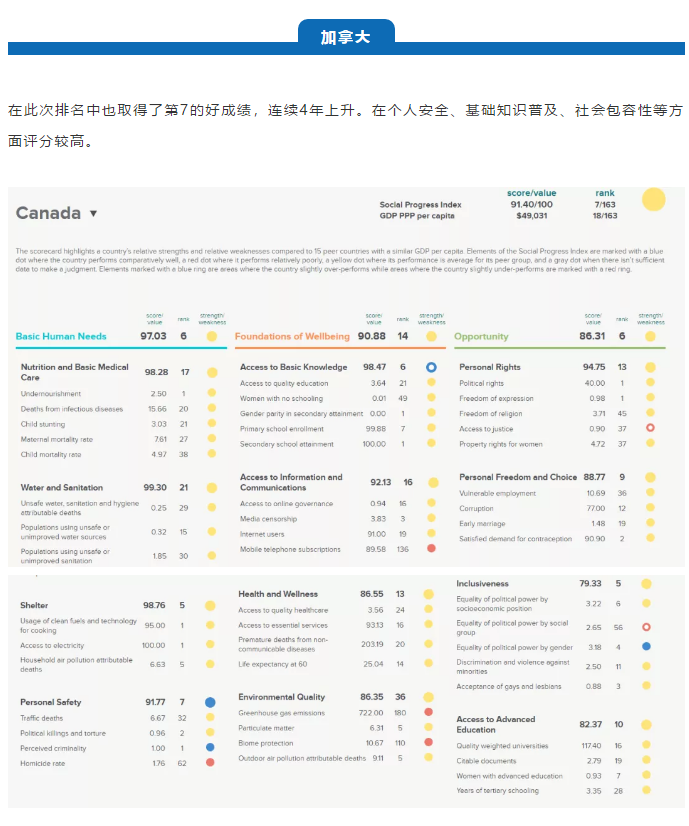Click the Undernourishment row label
The image size is (689, 826).
pos(51,394)
